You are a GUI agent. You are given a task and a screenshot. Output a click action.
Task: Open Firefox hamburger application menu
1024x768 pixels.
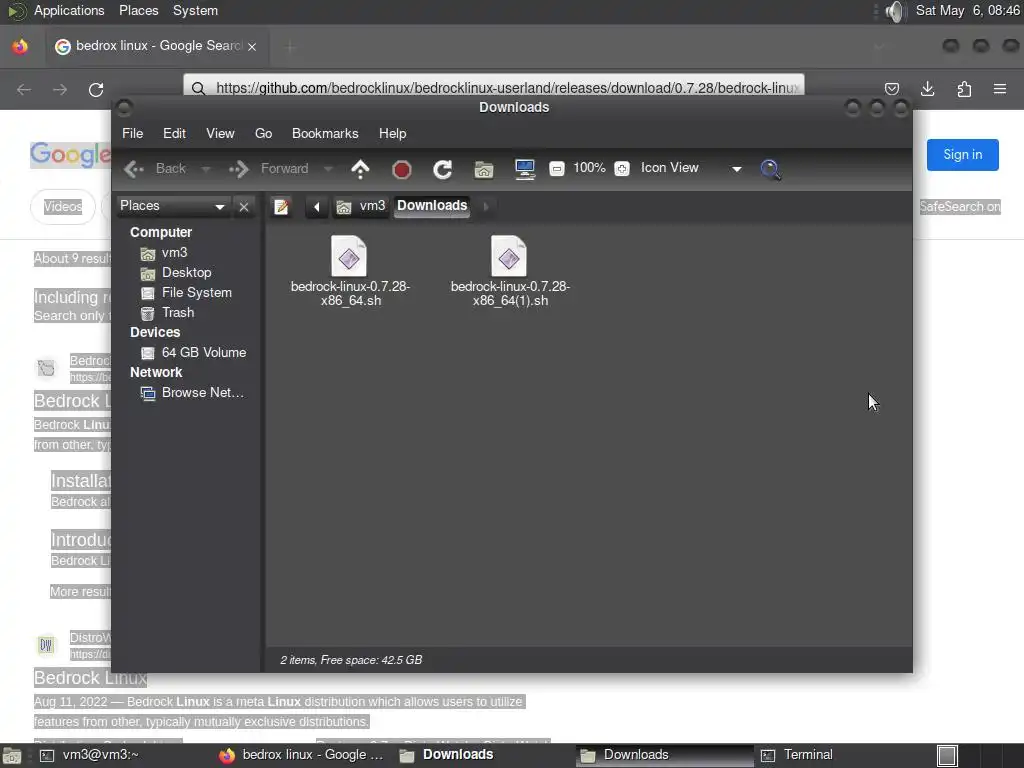[1000, 89]
